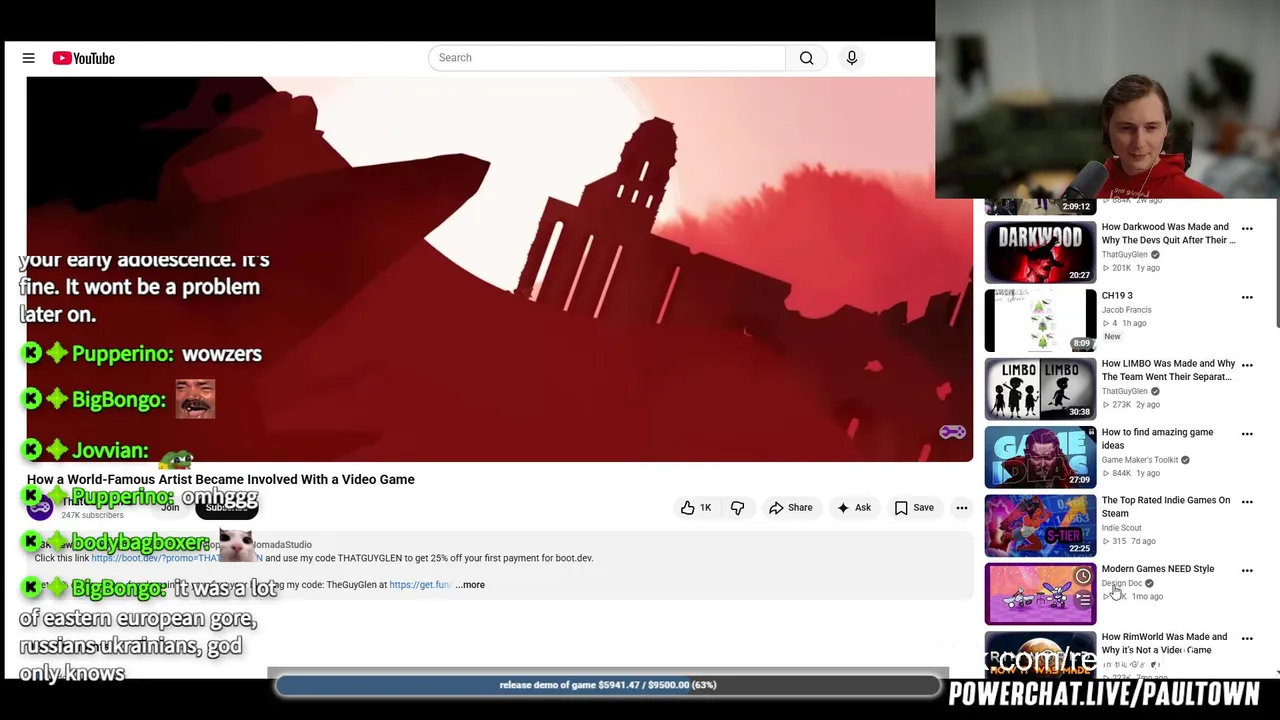Open options for RimWorld video
Viewport: 1280px width, 720px height.
point(1247,639)
